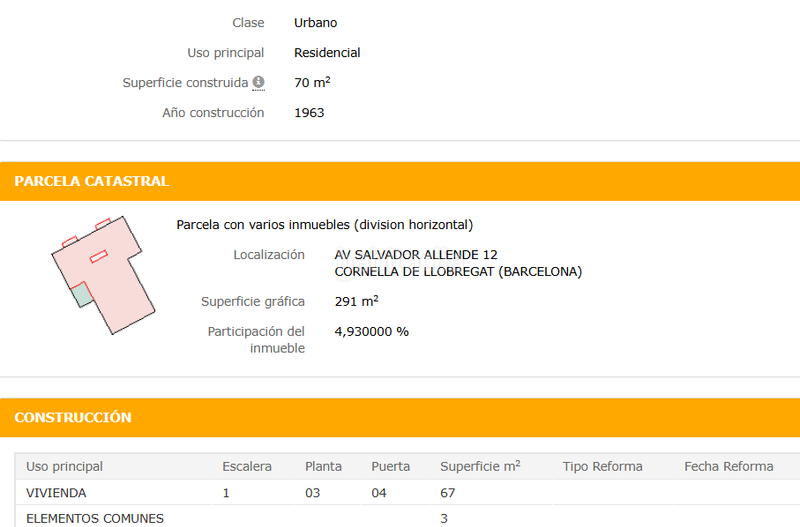Click the info icon beside Superficie construida

(258, 83)
